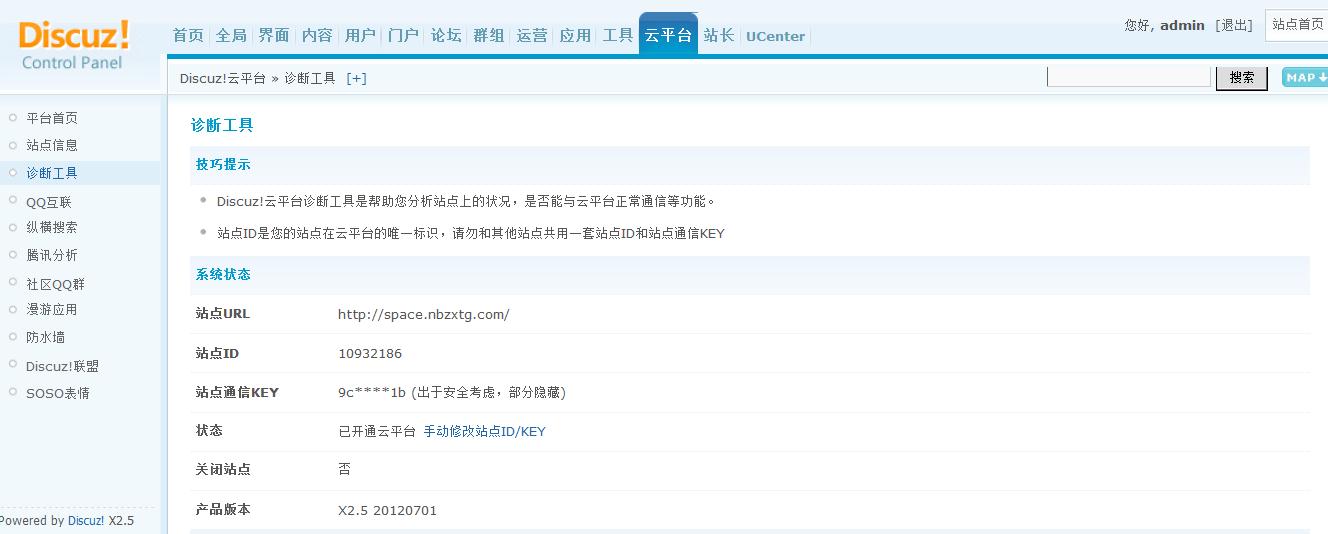The image size is (1328, 534).
Task: Open the 站长 top menu
Action: pos(719,35)
